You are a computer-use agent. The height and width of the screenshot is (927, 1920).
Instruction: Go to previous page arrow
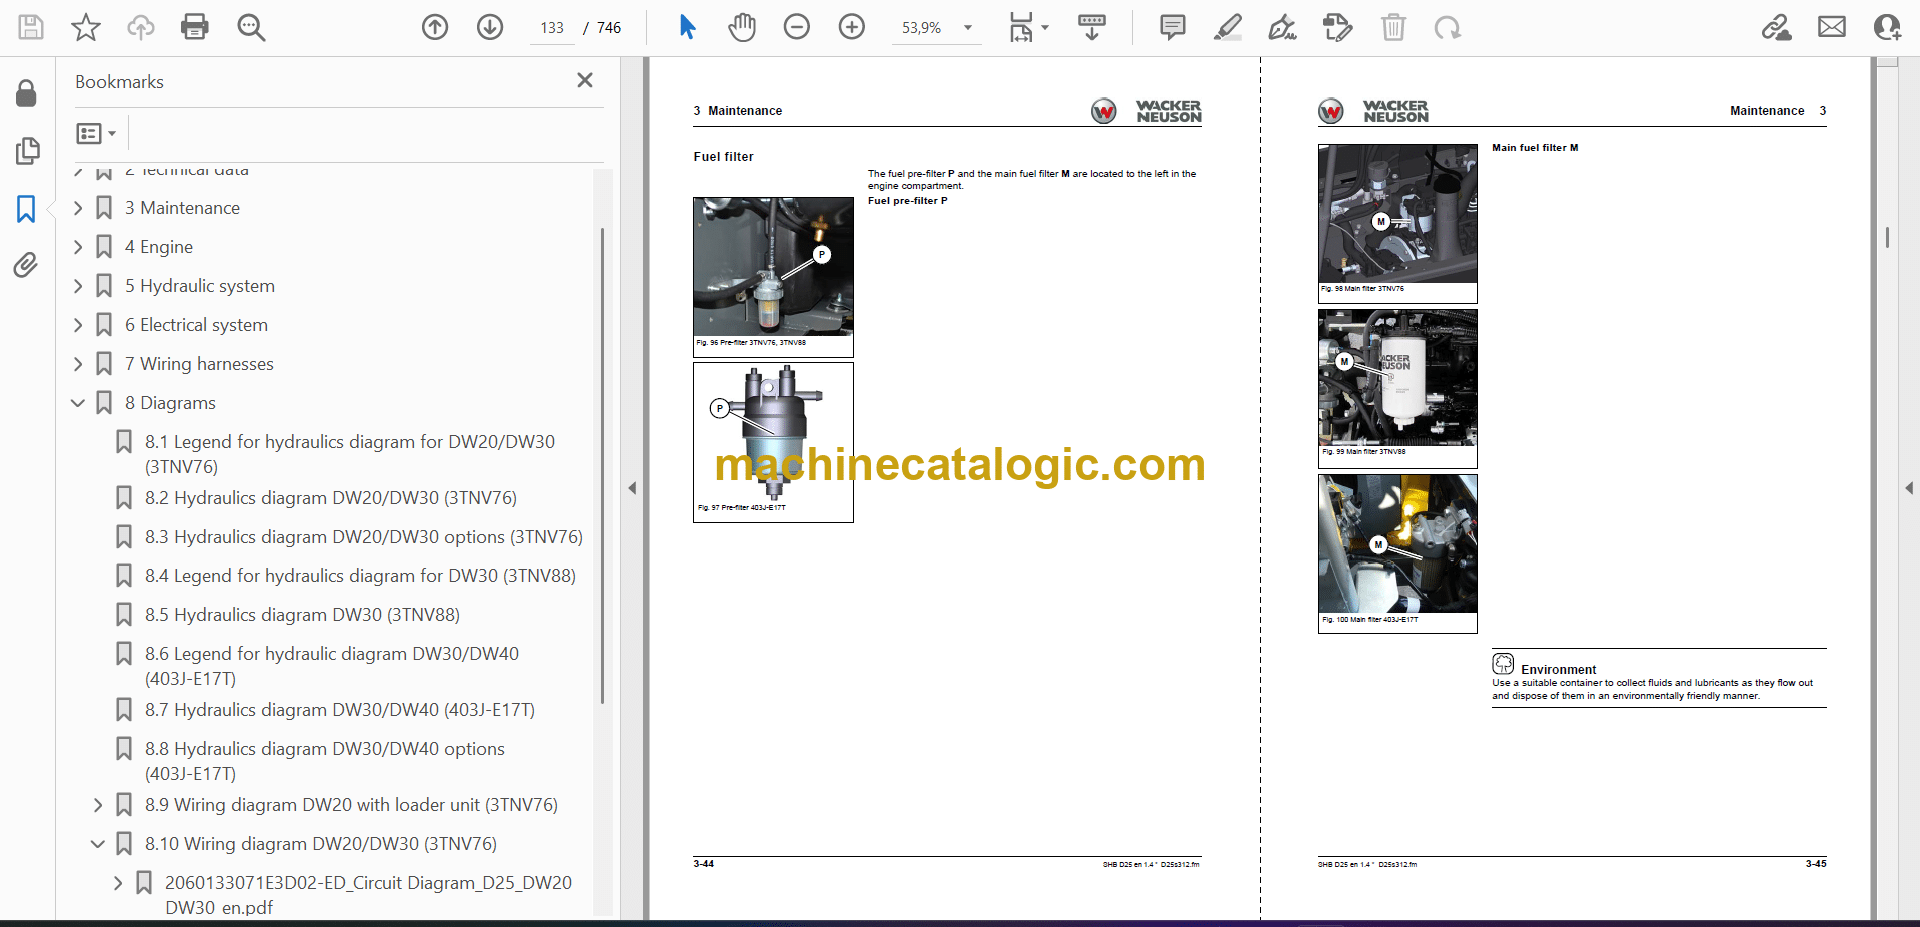point(435,27)
